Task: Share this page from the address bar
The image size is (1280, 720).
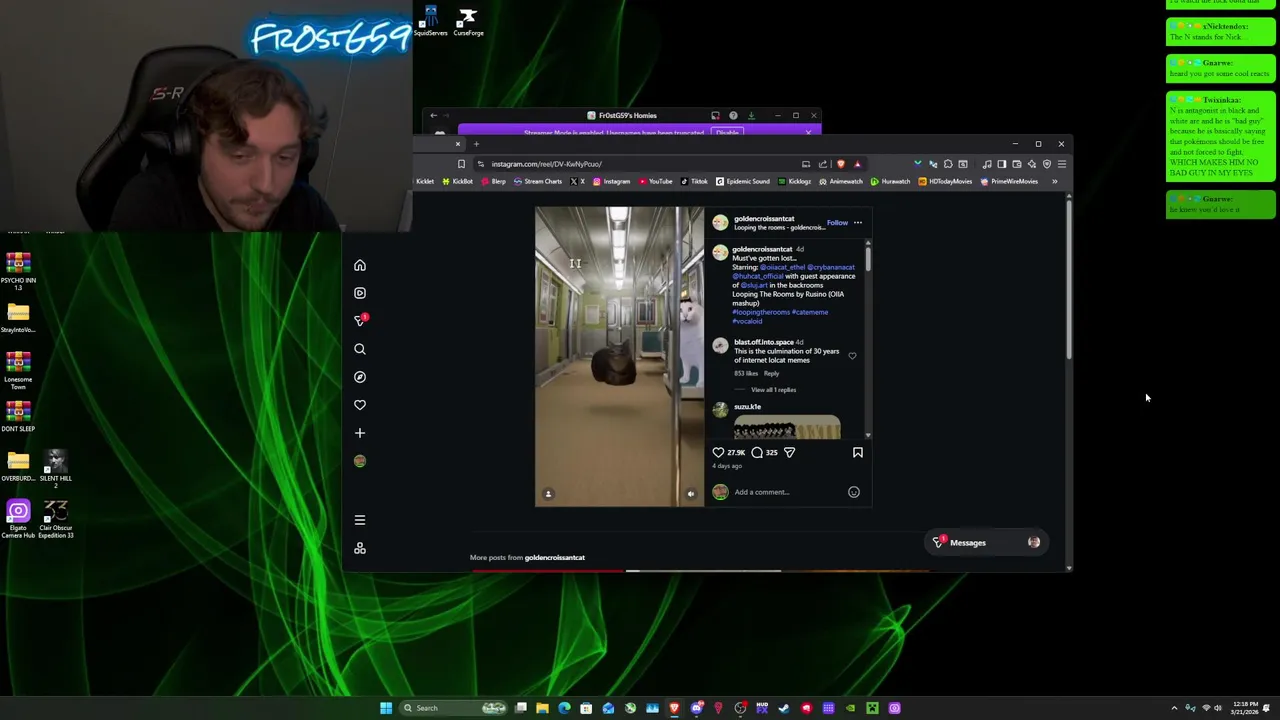Action: tap(823, 164)
